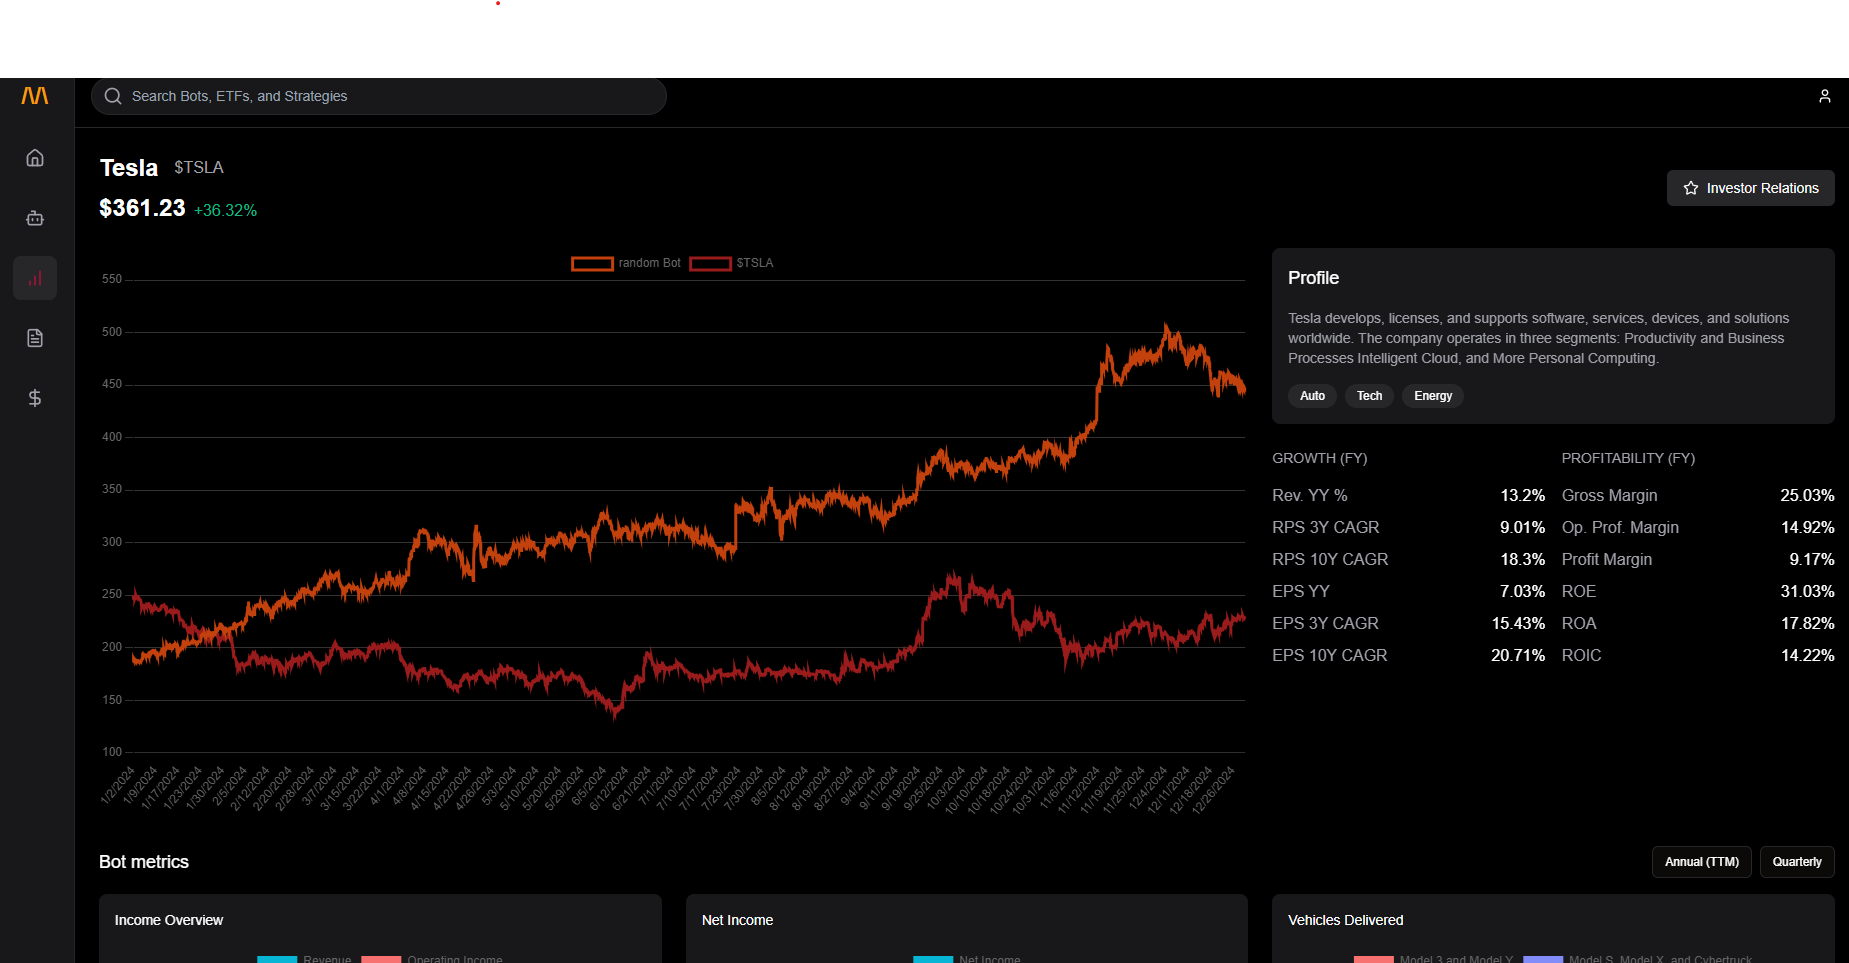
Task: Click the $TSLA ticker beside Tesla
Action: 199,167
